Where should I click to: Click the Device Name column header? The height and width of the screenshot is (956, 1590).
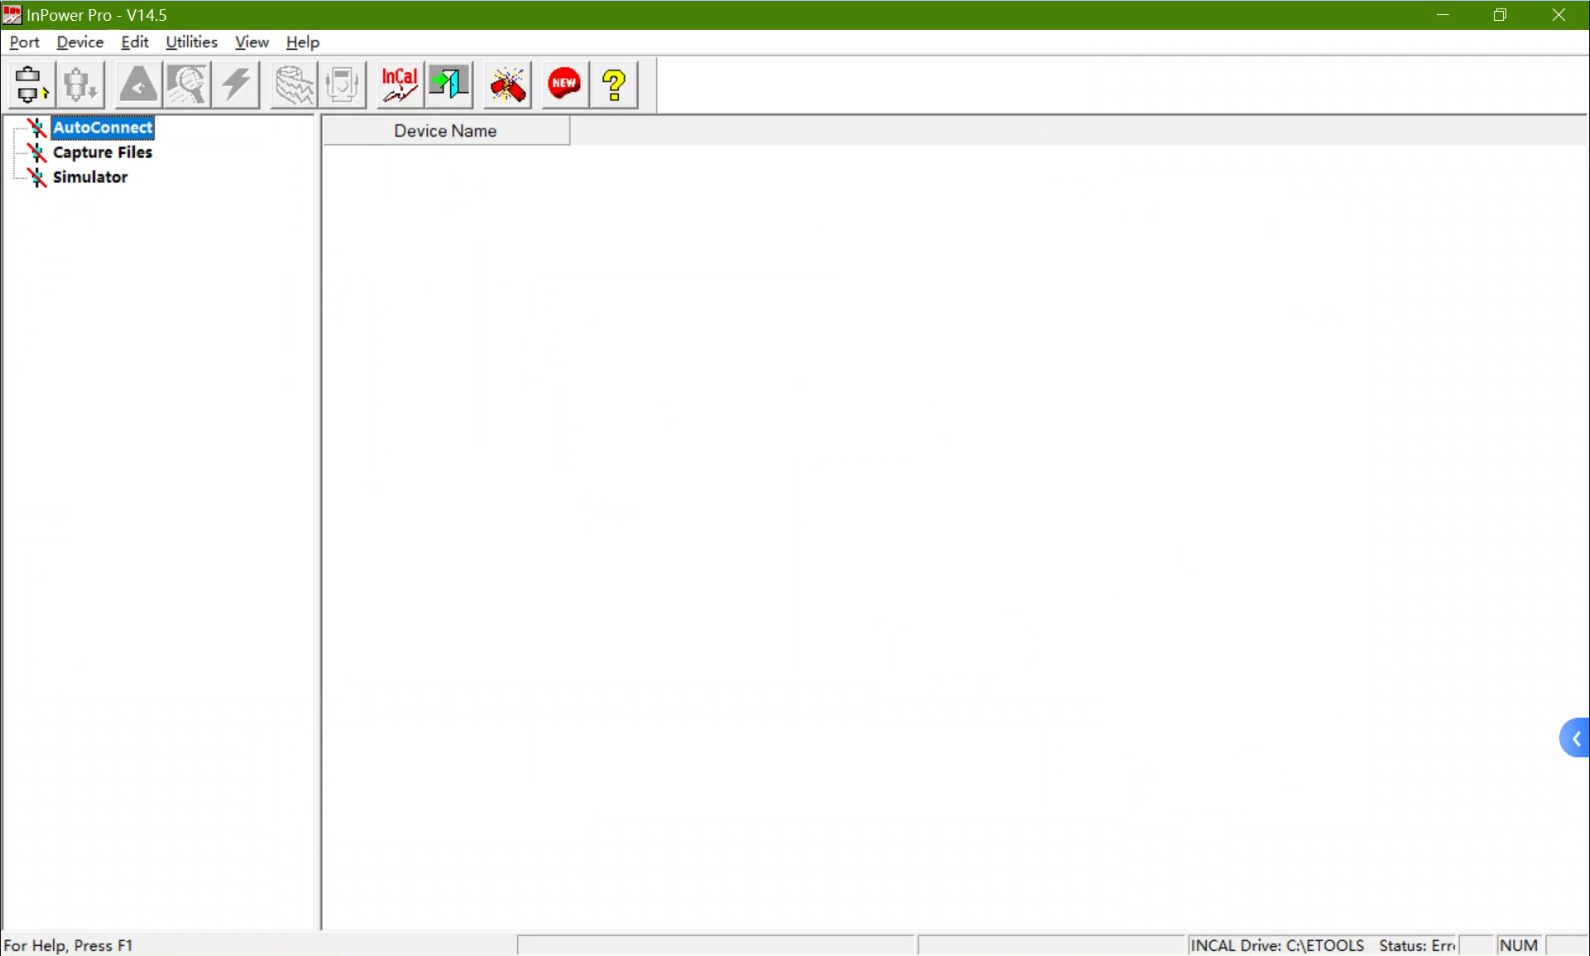pyautogui.click(x=445, y=131)
